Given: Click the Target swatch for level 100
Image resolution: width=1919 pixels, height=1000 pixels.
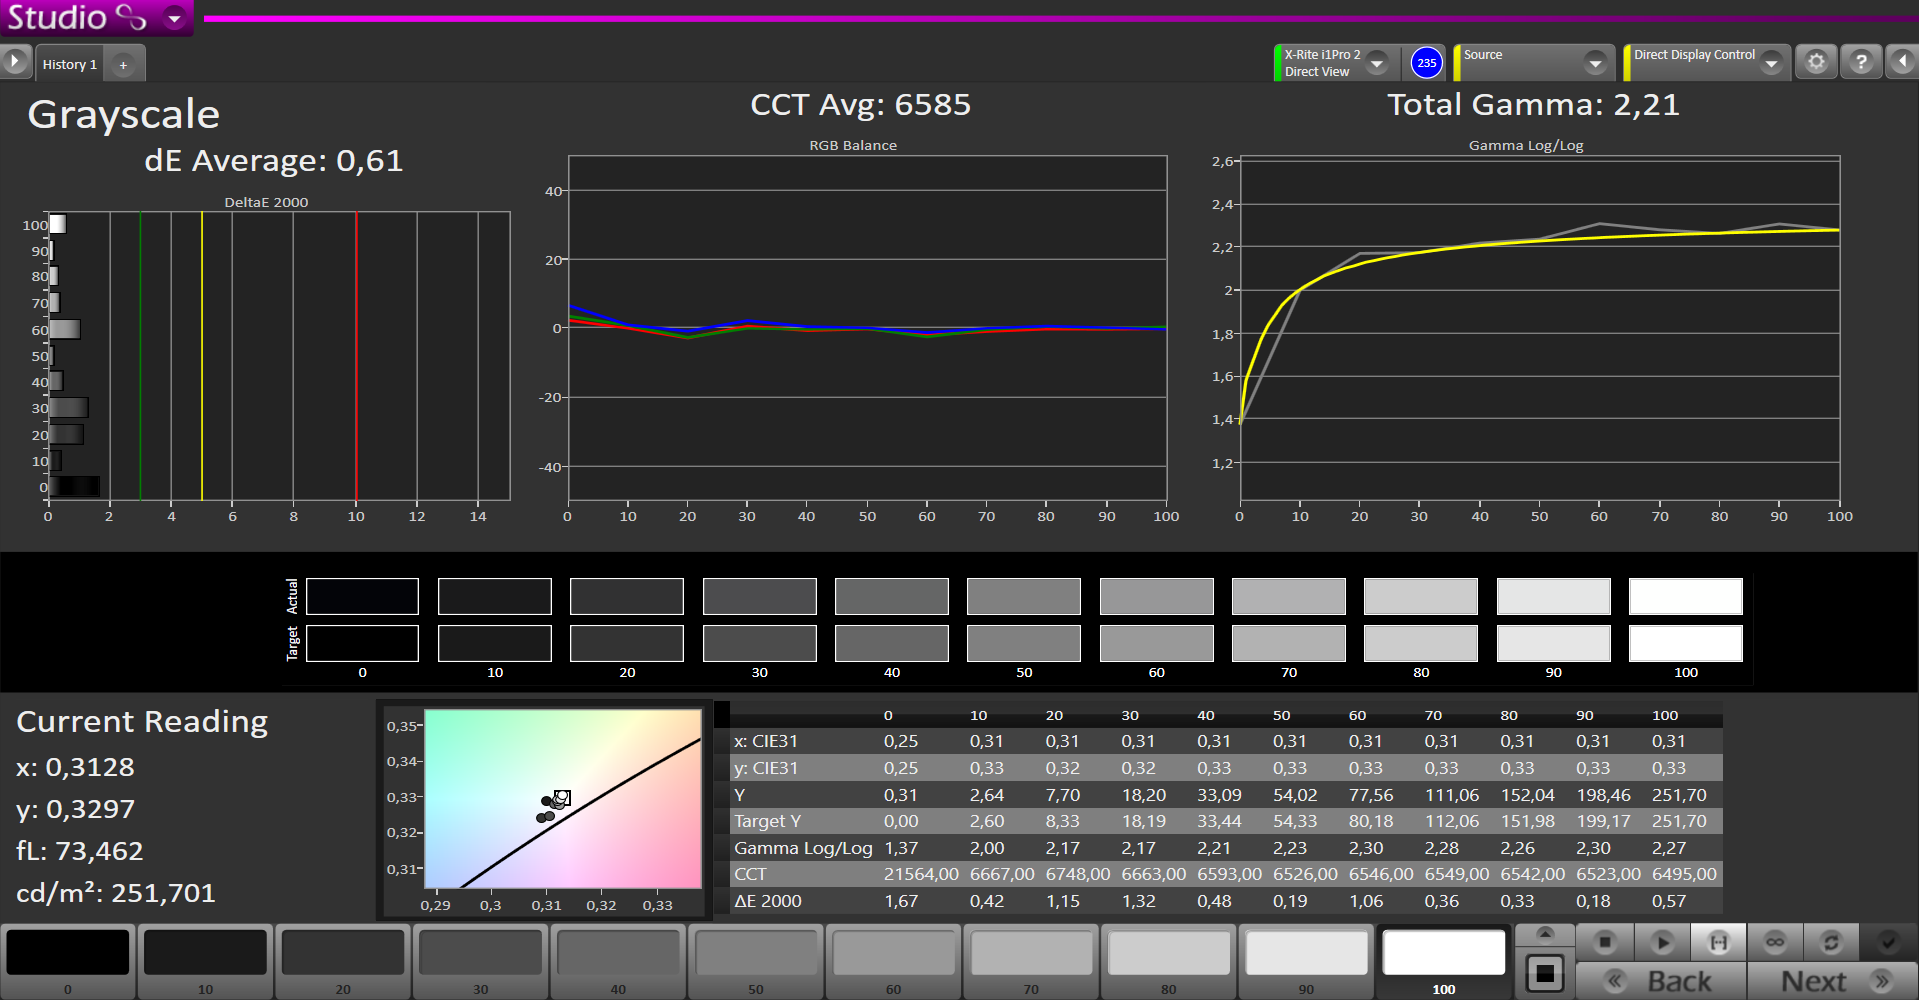Looking at the screenshot, I should coord(1686,643).
